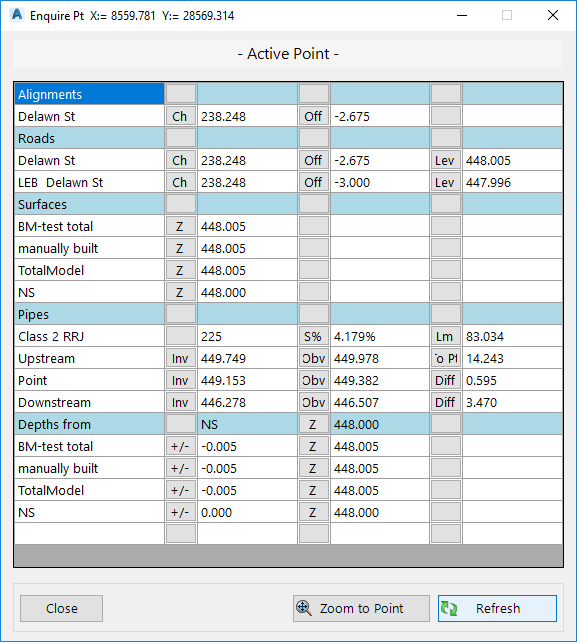Click pipe length value 83.034
The image size is (577, 642).
[484, 337]
